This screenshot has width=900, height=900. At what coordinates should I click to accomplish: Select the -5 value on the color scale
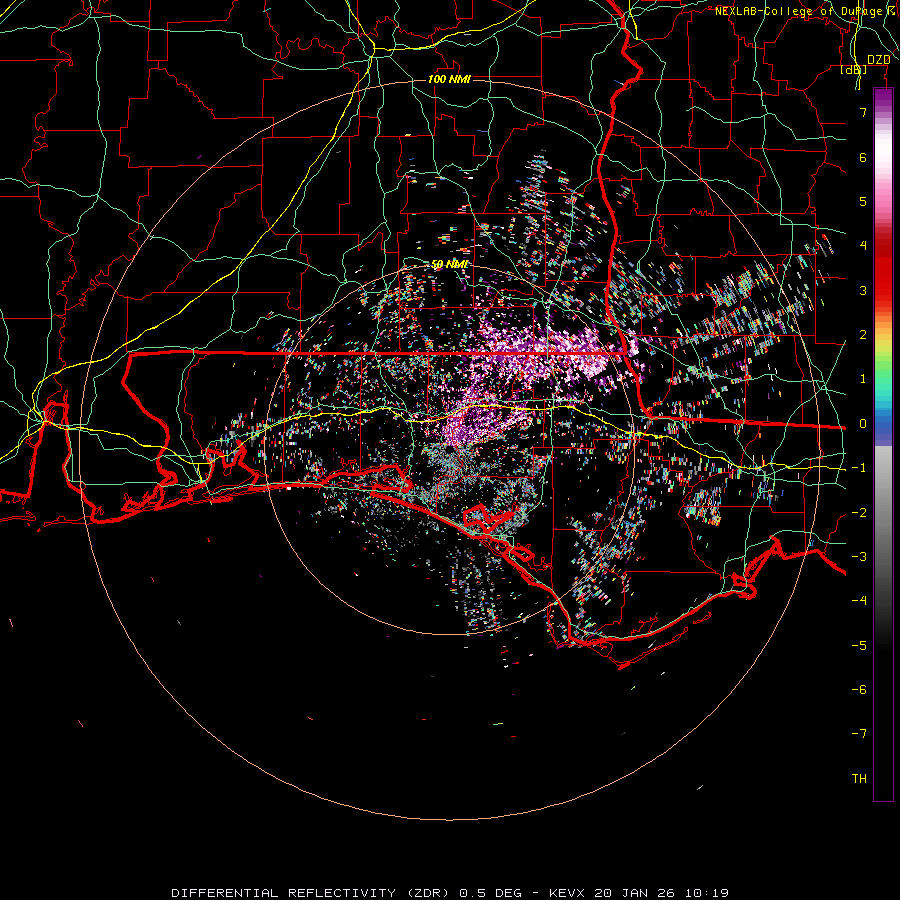tap(859, 646)
